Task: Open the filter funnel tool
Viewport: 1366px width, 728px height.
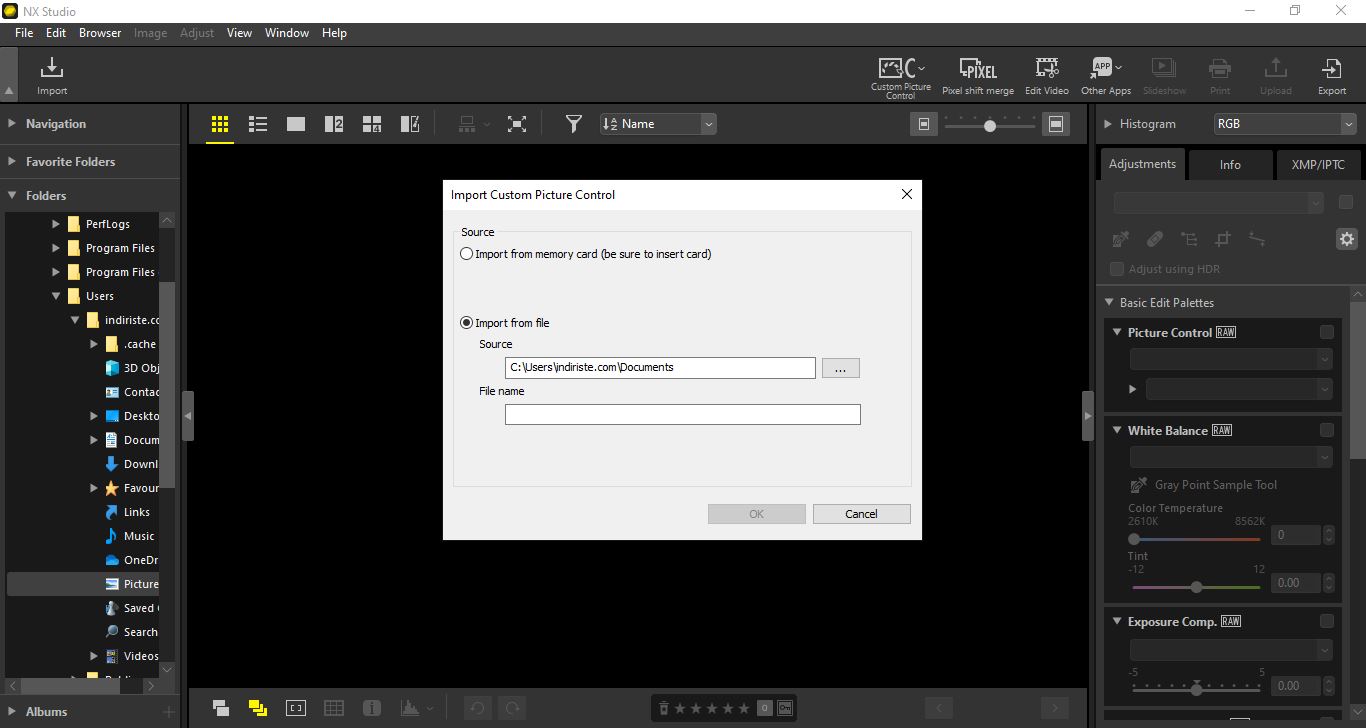Action: tap(573, 124)
